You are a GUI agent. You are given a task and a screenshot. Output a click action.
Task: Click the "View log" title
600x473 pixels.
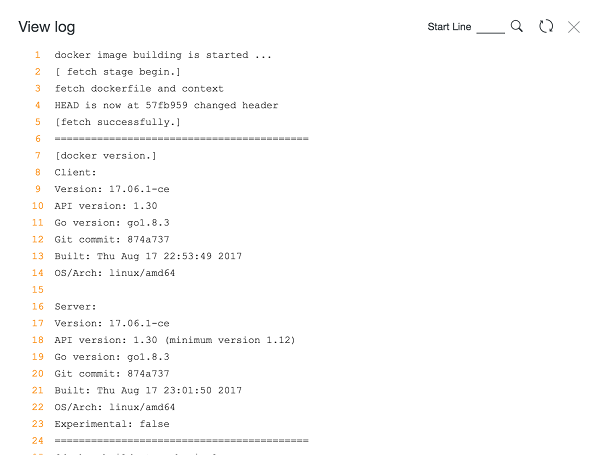tap(47, 27)
